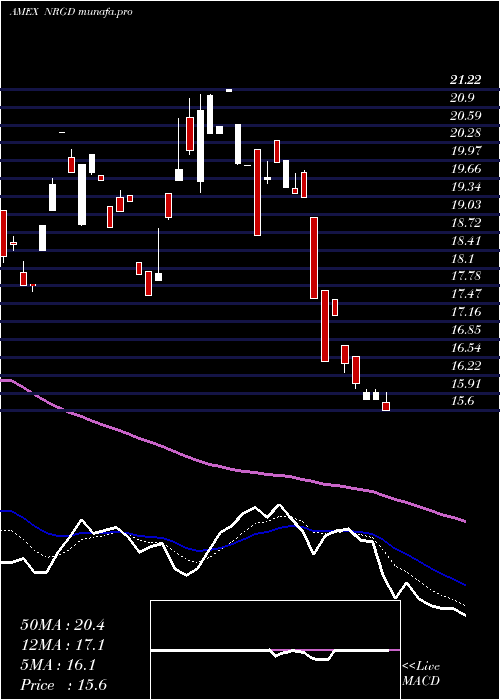Click the 16.85 price axis label
This screenshot has height=700, width=500.
pos(466,329)
